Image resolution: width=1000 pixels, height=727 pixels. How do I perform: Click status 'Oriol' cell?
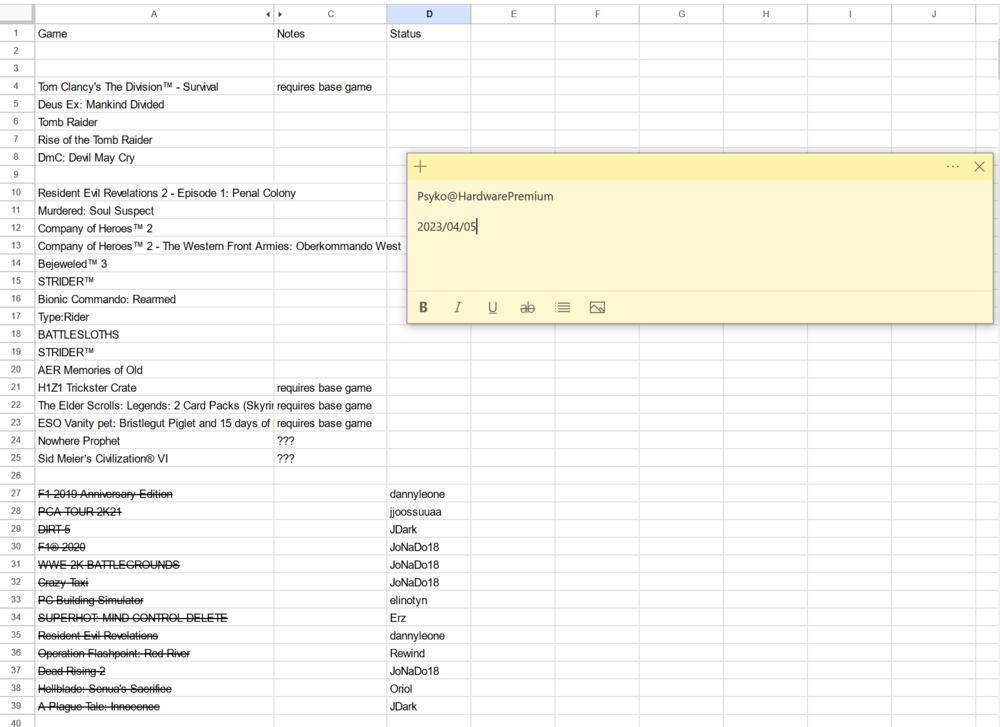429,689
